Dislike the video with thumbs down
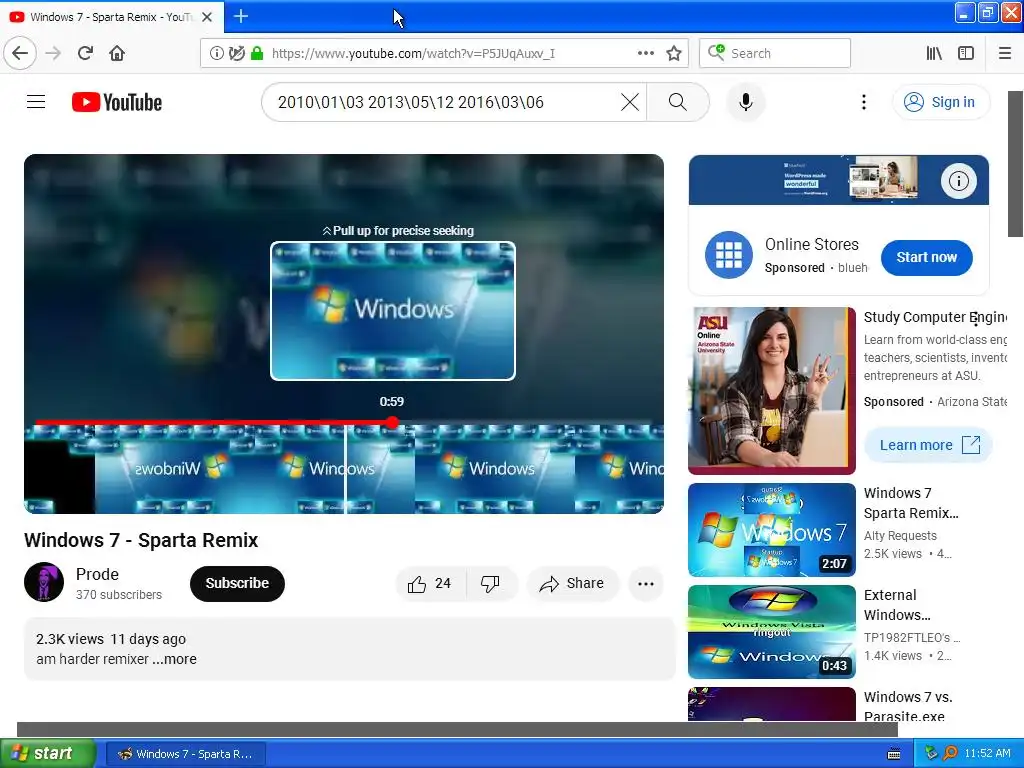 (x=490, y=583)
